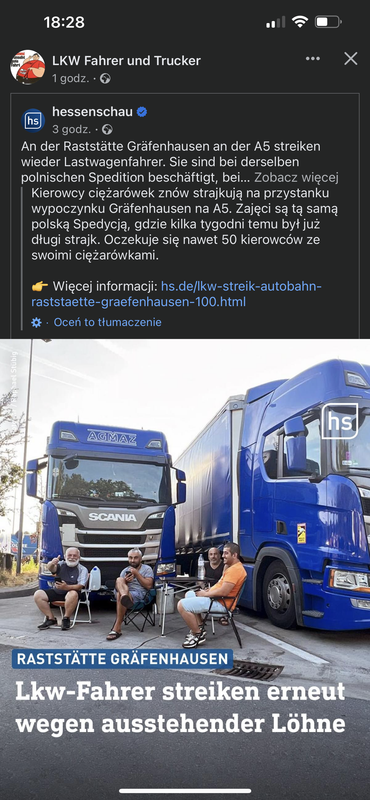
Task: Open the hessenschau hs profile icon
Action: coord(33,120)
